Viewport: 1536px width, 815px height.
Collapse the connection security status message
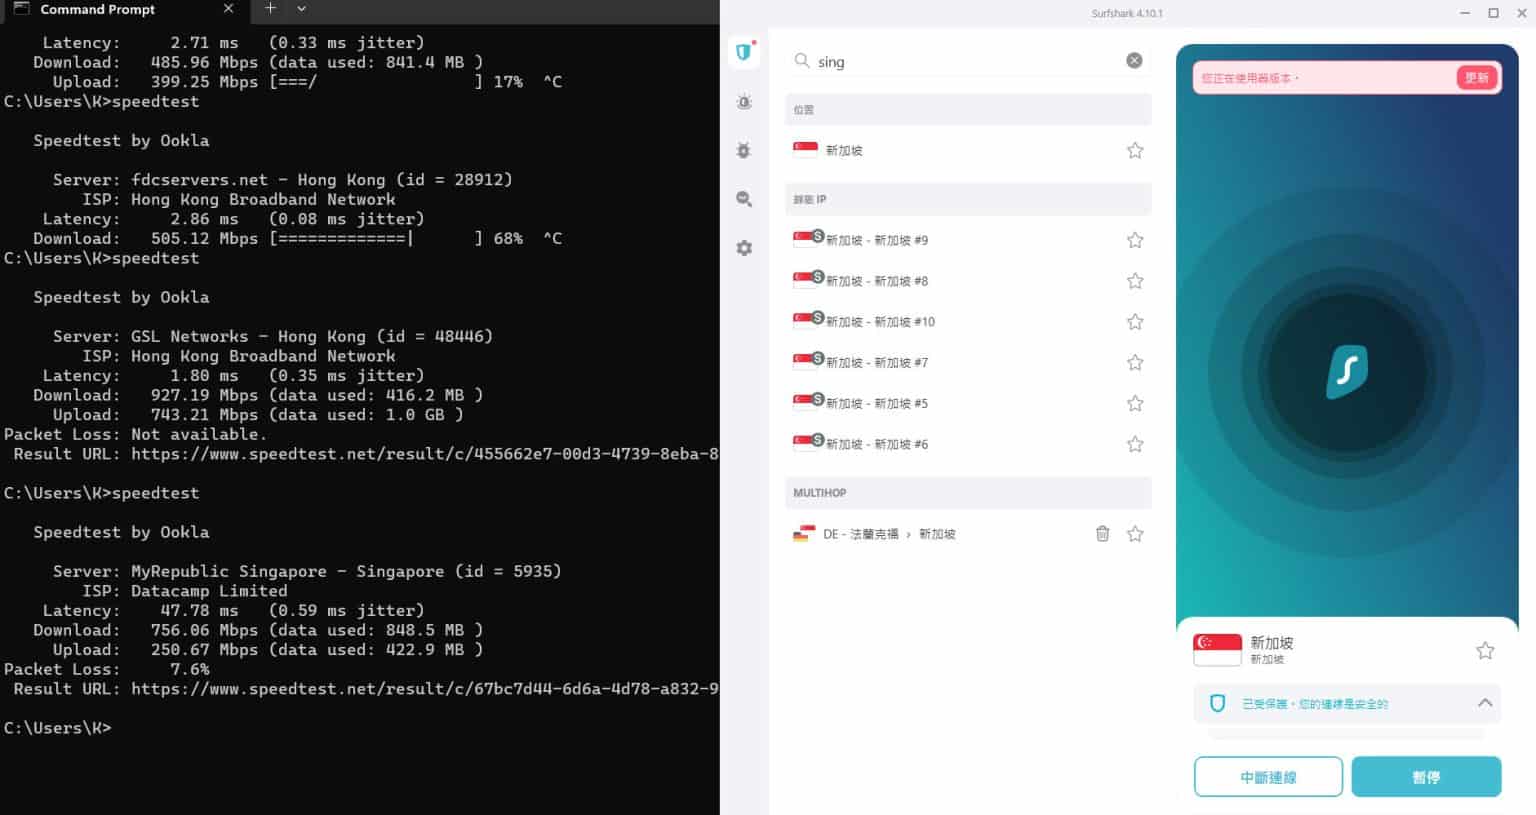(1485, 703)
